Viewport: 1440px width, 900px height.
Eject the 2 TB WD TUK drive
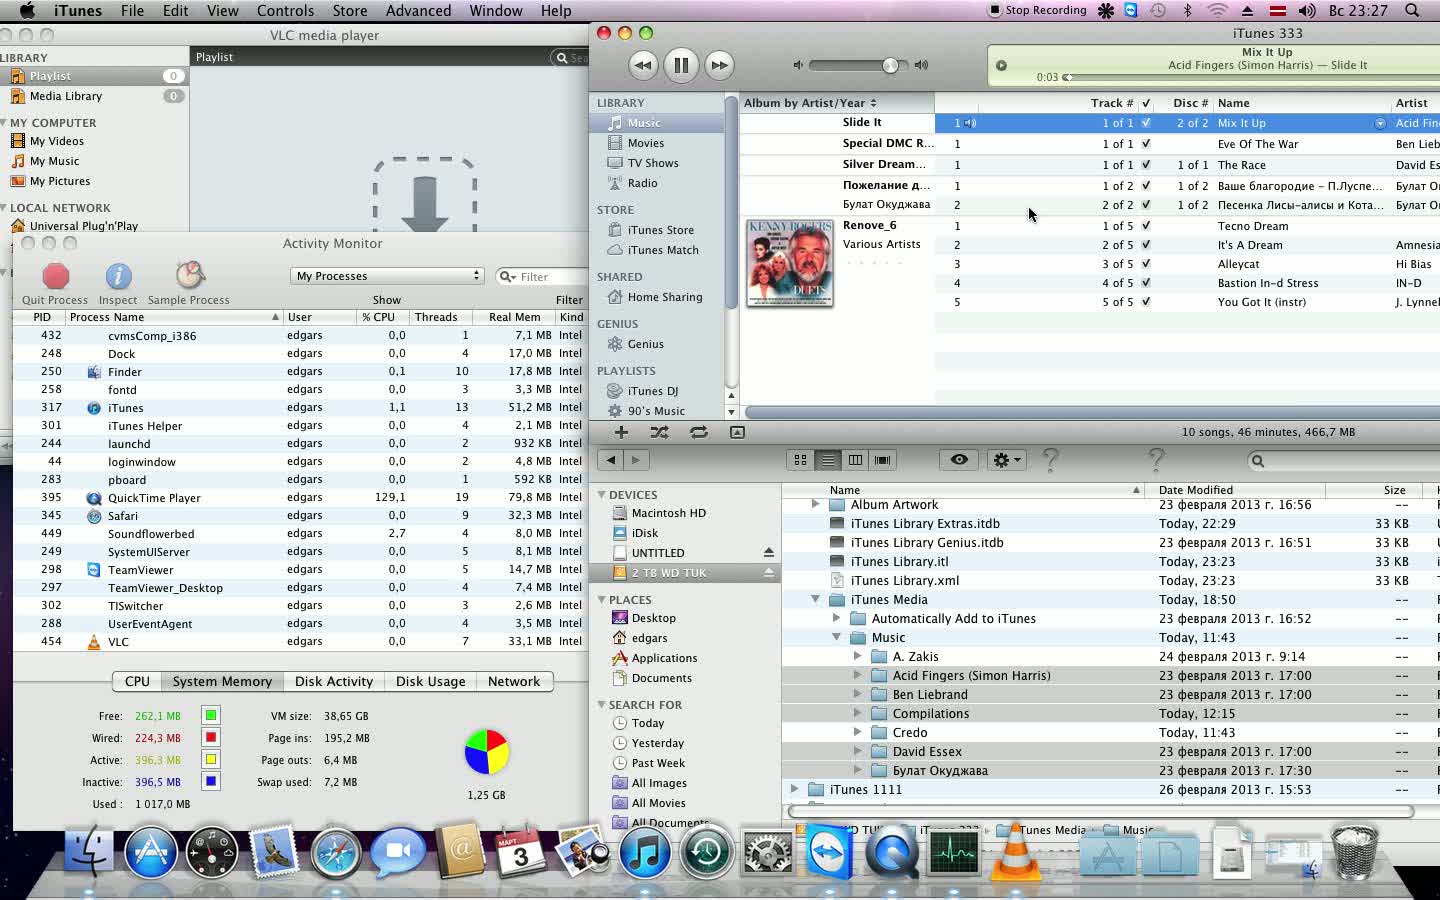pos(768,572)
